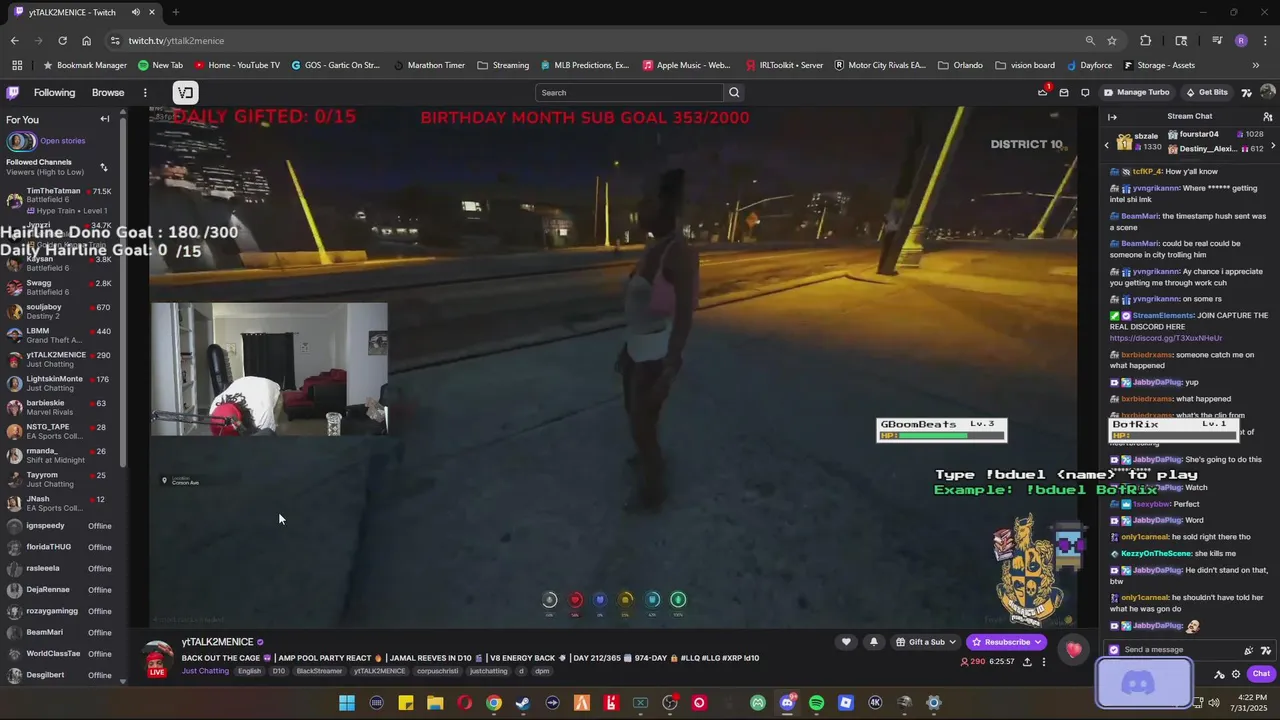Open Chrome from the taskbar

pyautogui.click(x=494, y=703)
